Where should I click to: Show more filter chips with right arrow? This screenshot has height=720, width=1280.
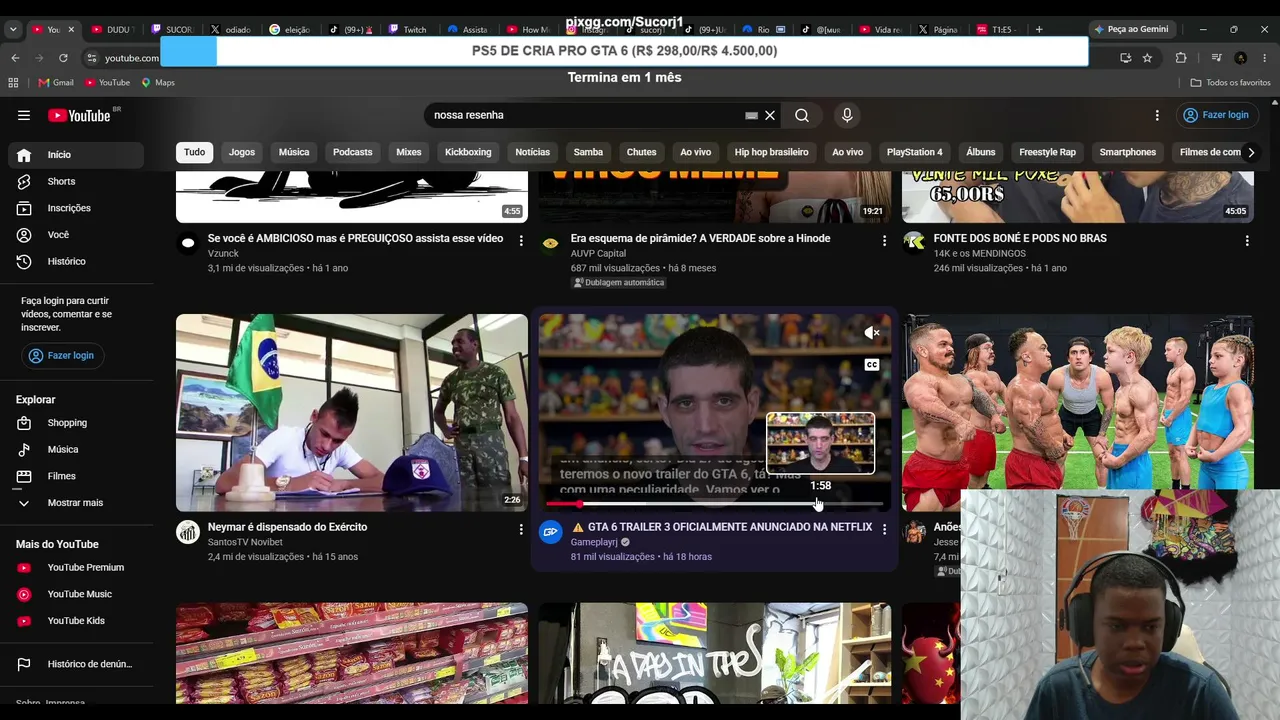tap(1250, 152)
